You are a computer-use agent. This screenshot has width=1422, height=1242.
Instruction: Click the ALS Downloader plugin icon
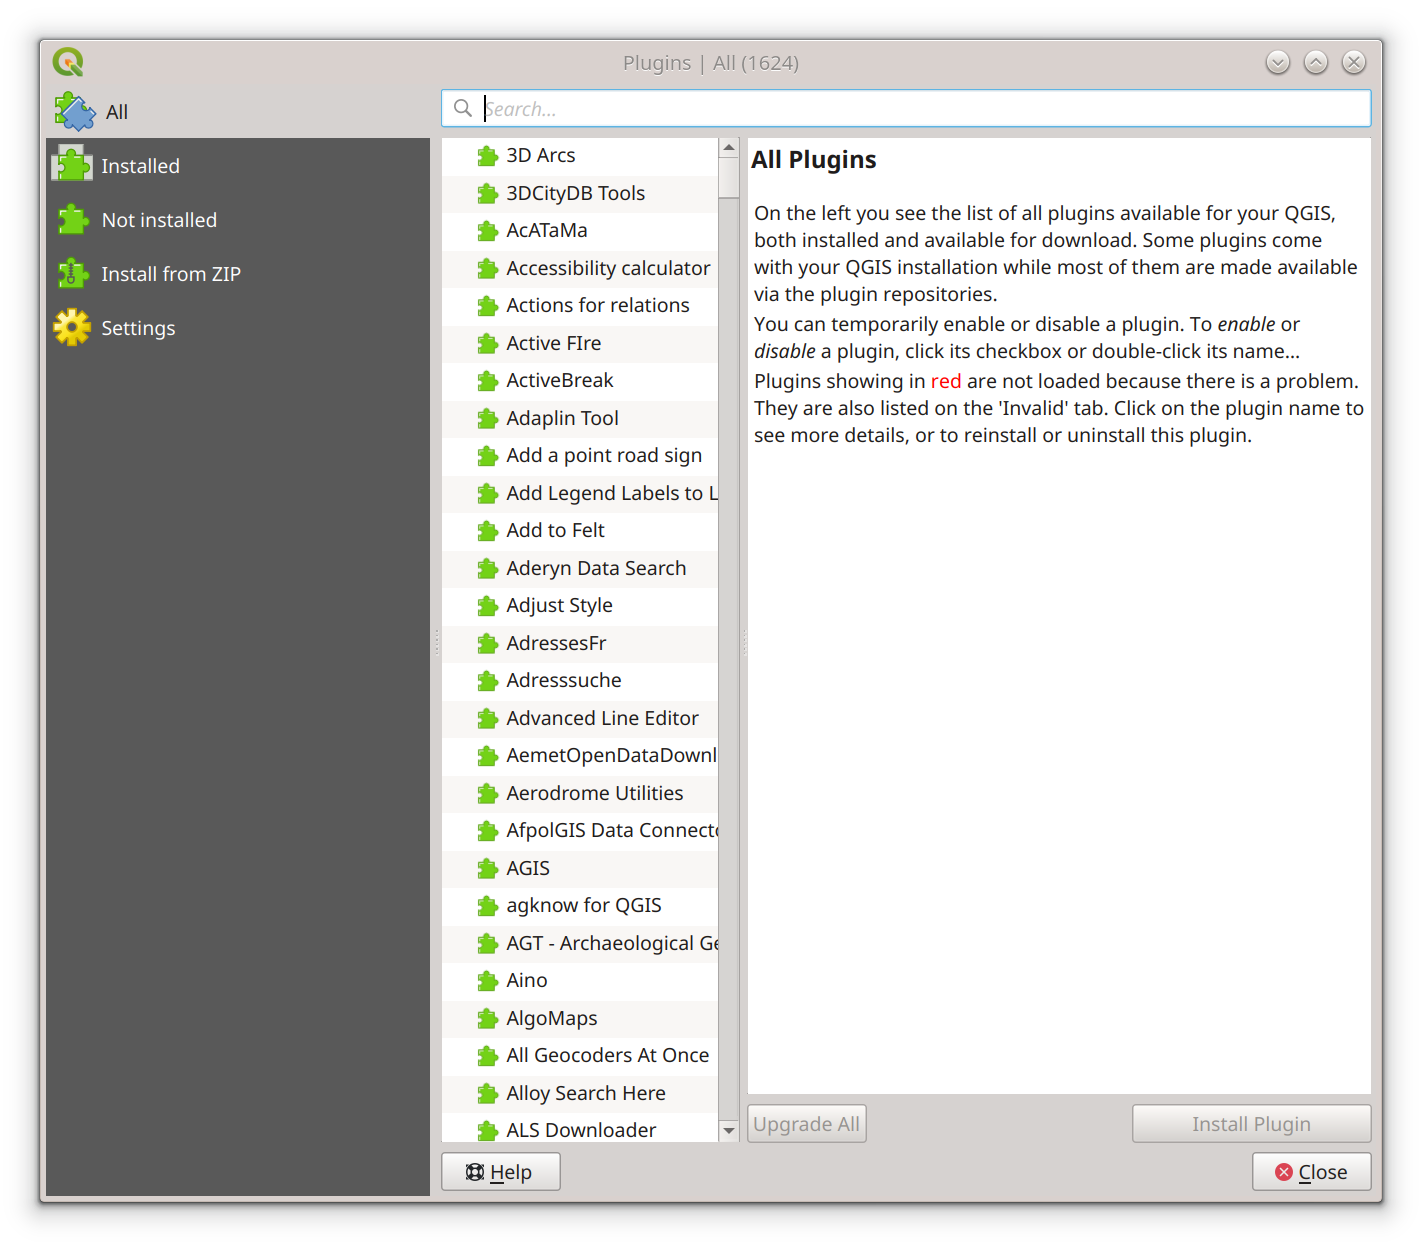click(x=487, y=1131)
